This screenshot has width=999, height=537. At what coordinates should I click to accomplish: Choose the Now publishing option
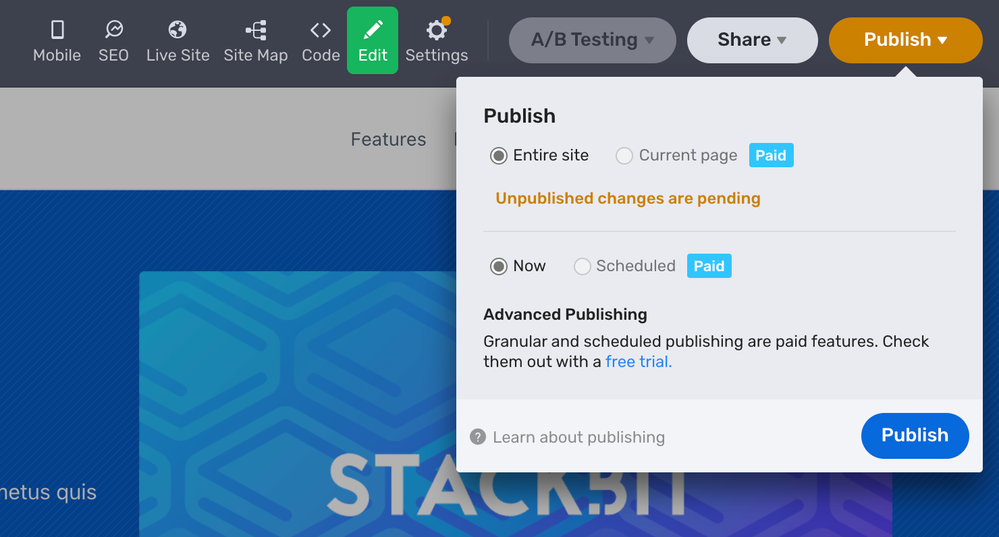tap(499, 266)
